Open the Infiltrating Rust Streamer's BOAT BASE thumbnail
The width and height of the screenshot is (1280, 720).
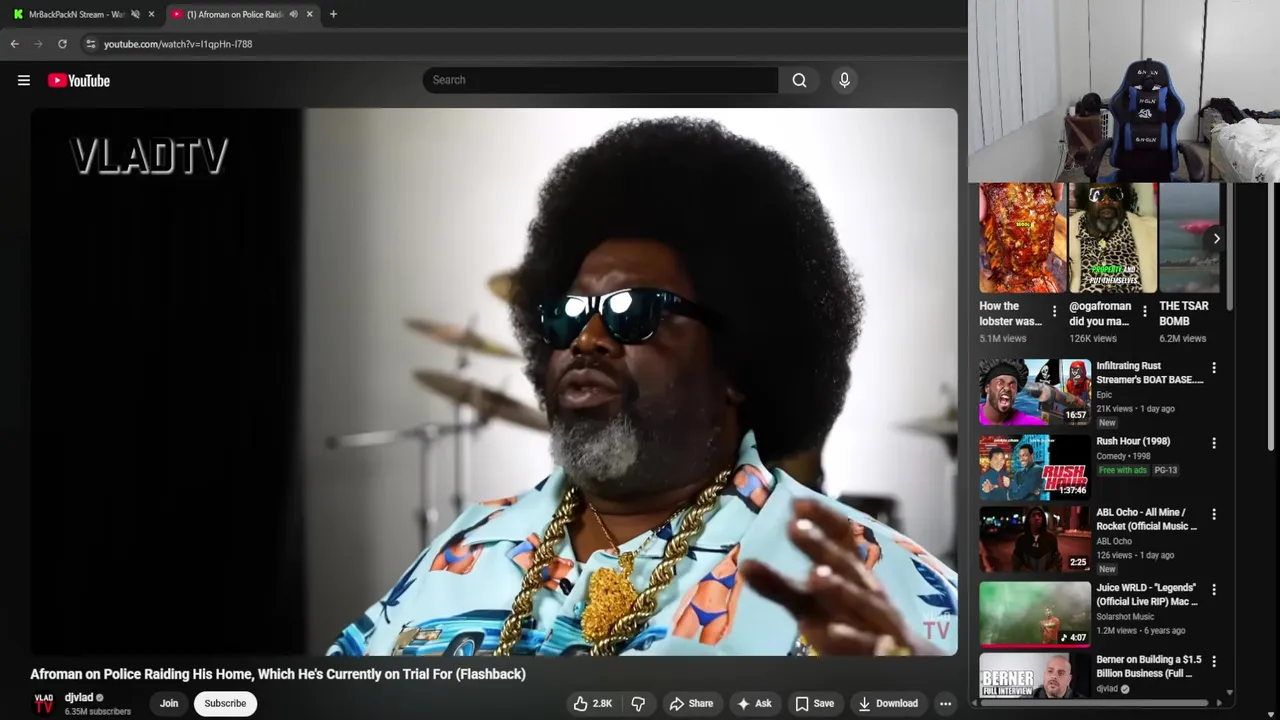pos(1034,392)
